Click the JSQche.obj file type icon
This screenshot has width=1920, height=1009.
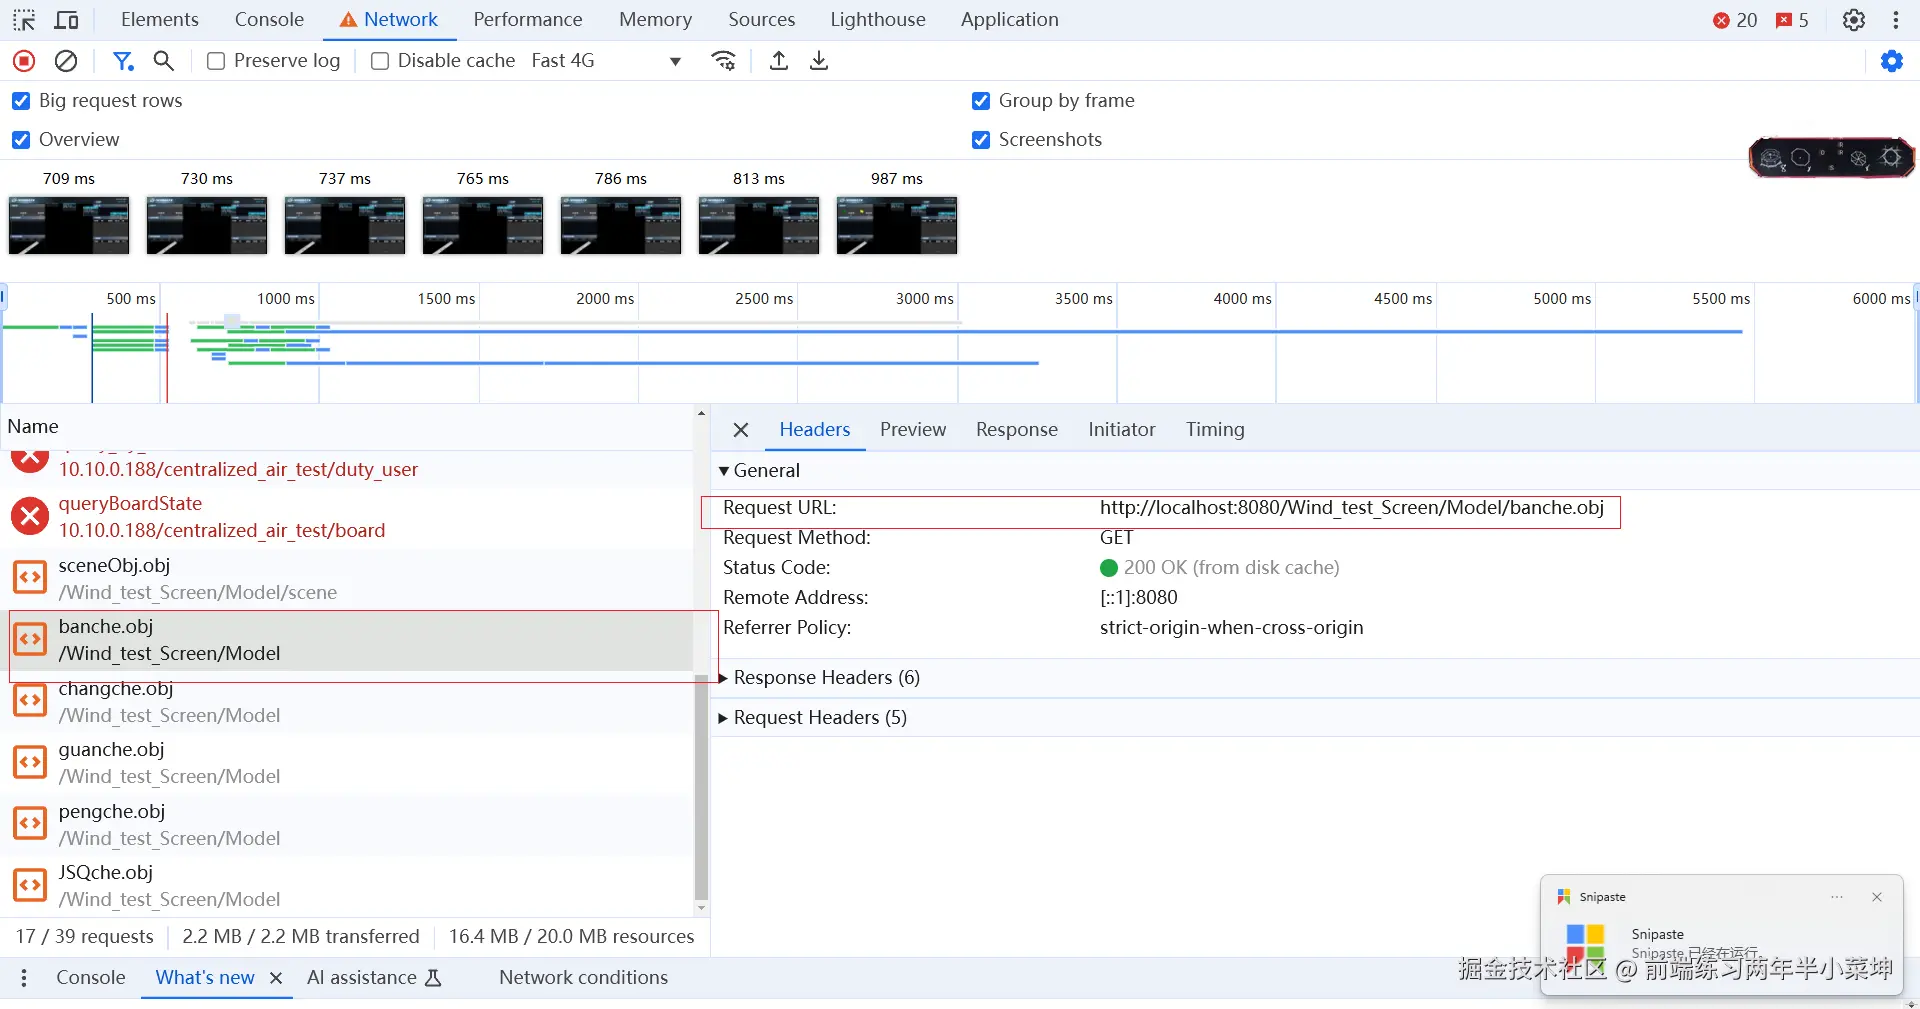(x=30, y=885)
